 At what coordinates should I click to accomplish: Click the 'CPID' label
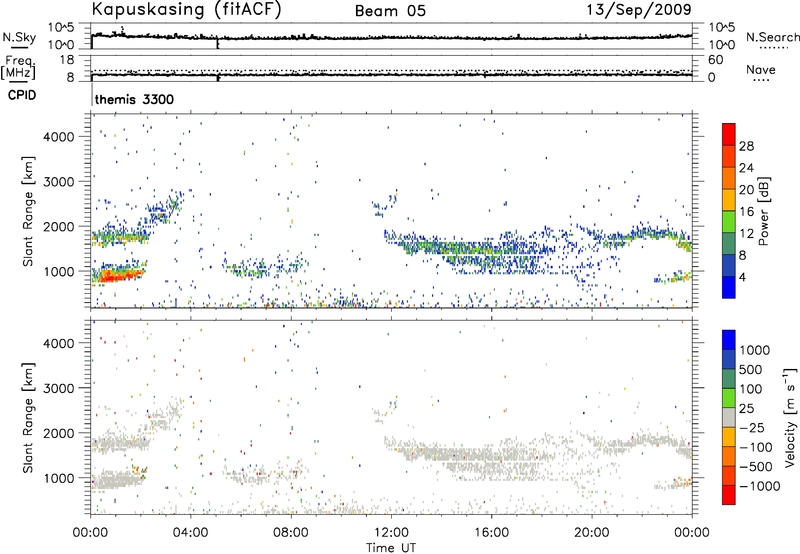click(x=22, y=95)
